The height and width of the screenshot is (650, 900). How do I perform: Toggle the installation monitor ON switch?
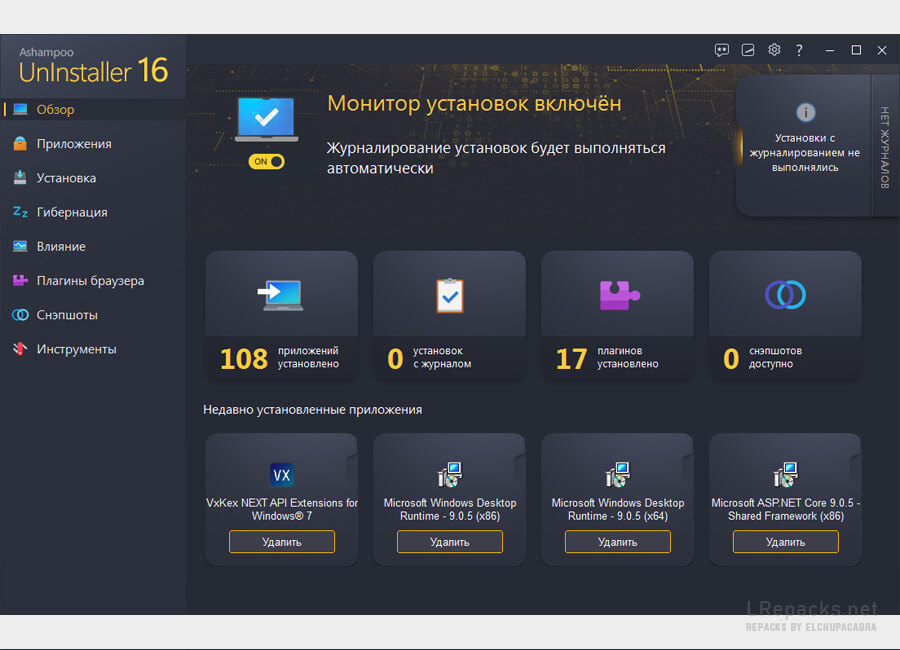click(x=267, y=161)
